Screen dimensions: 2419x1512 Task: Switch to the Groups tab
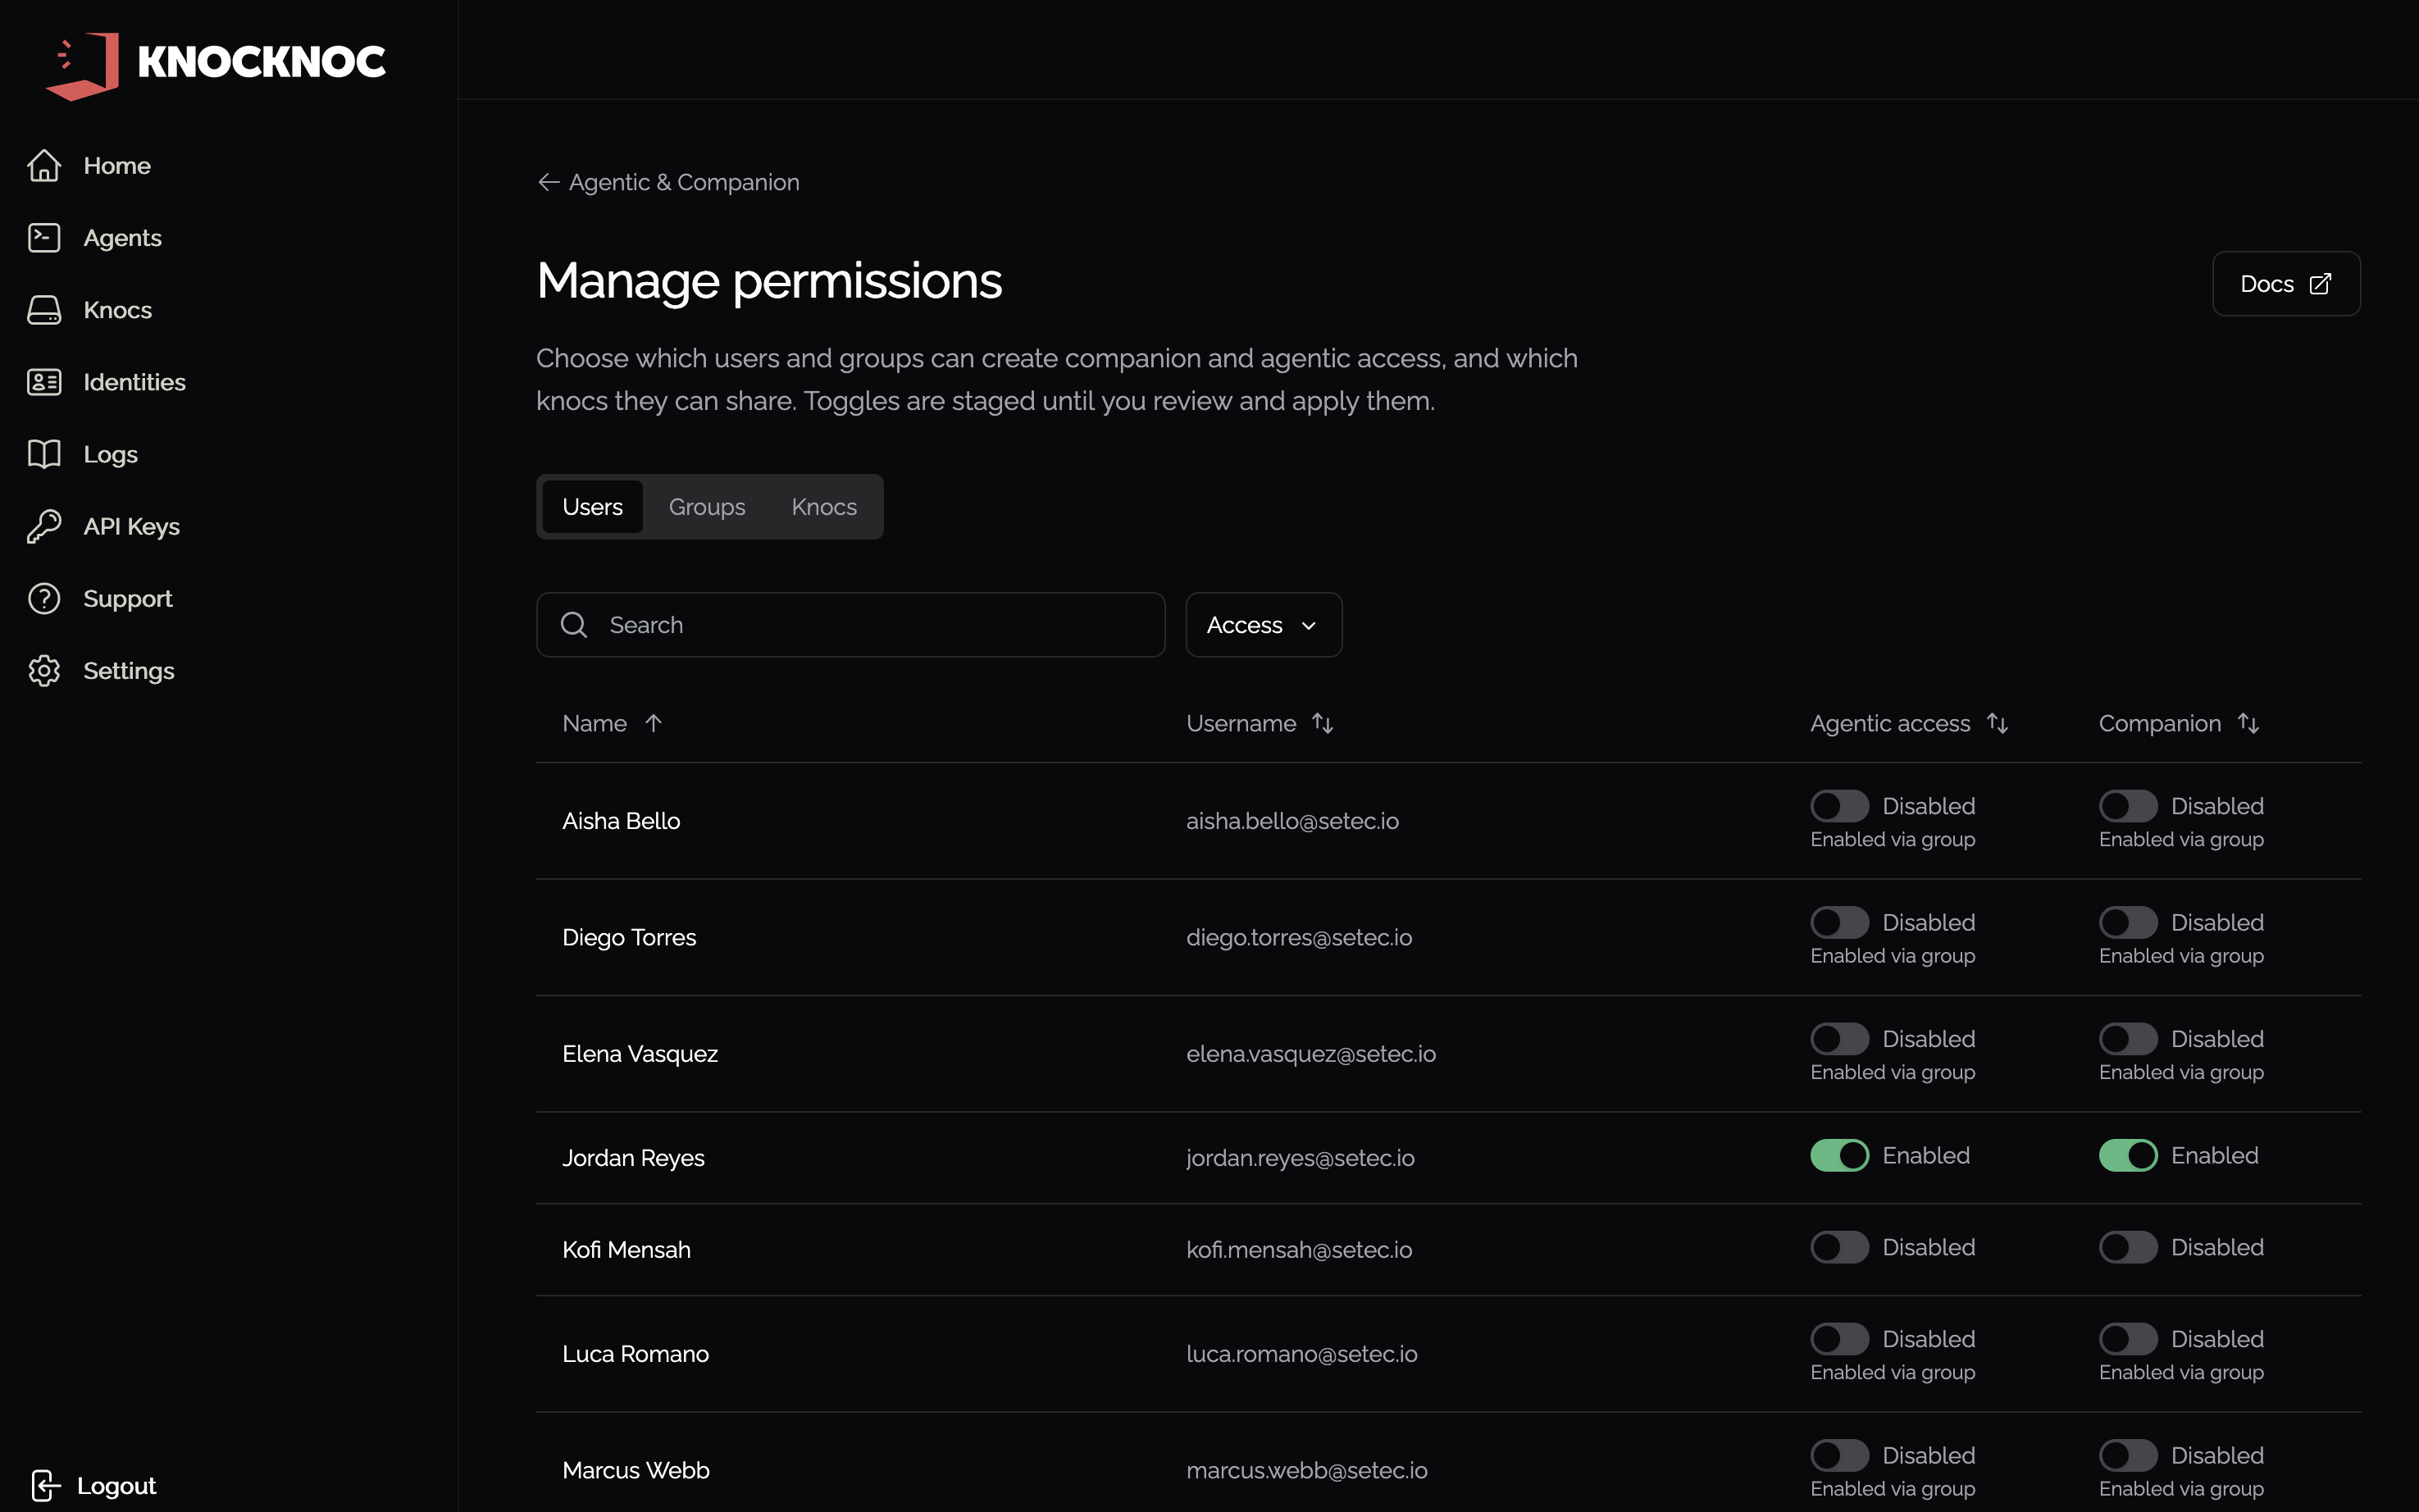[x=706, y=506]
